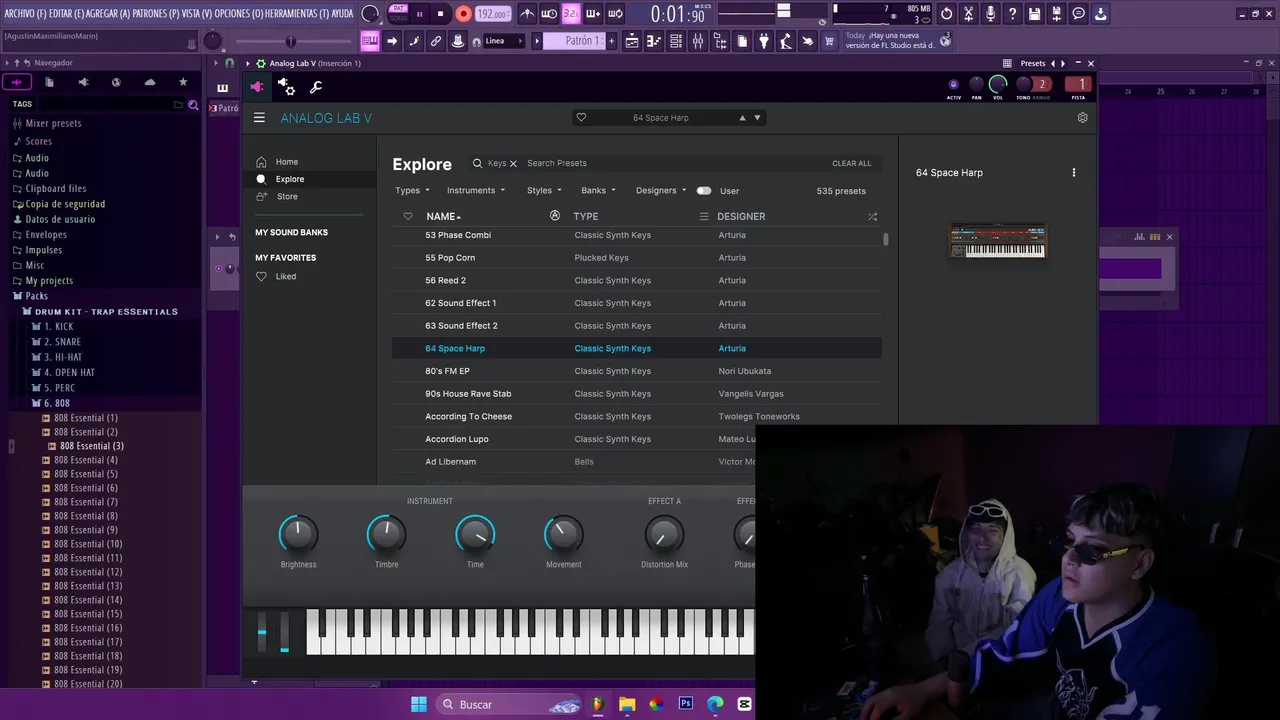Click CLEAR ALL filters button
Screen dimensions: 1280x720
click(851, 163)
